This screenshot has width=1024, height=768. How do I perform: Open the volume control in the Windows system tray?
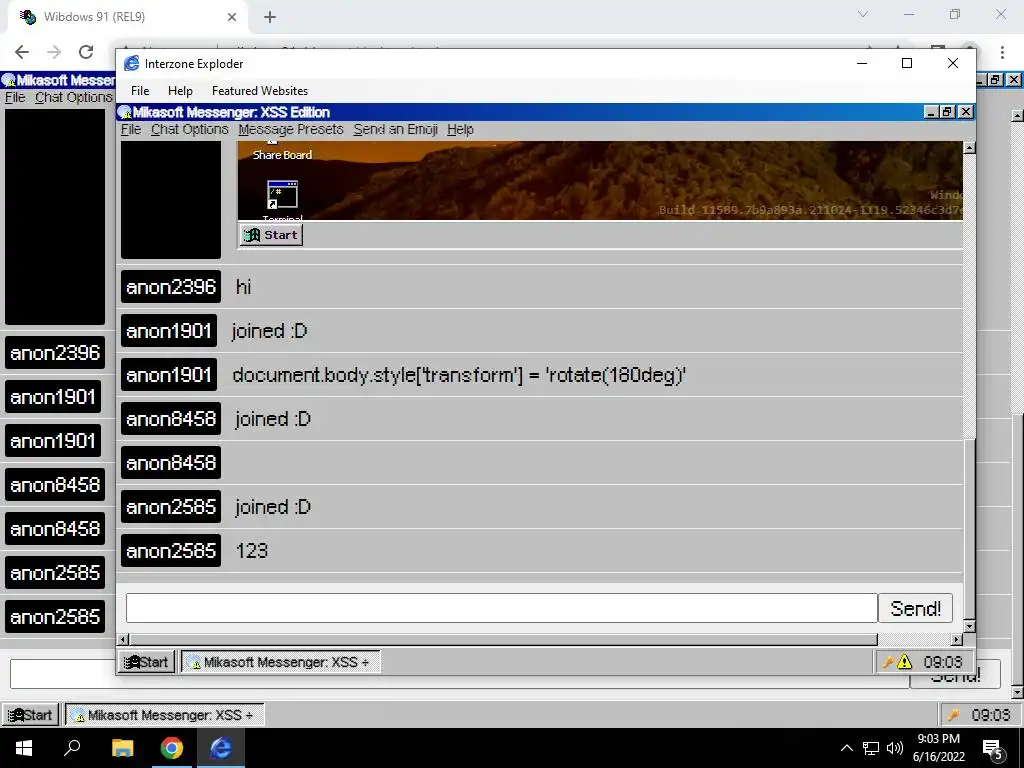pyautogui.click(x=895, y=748)
